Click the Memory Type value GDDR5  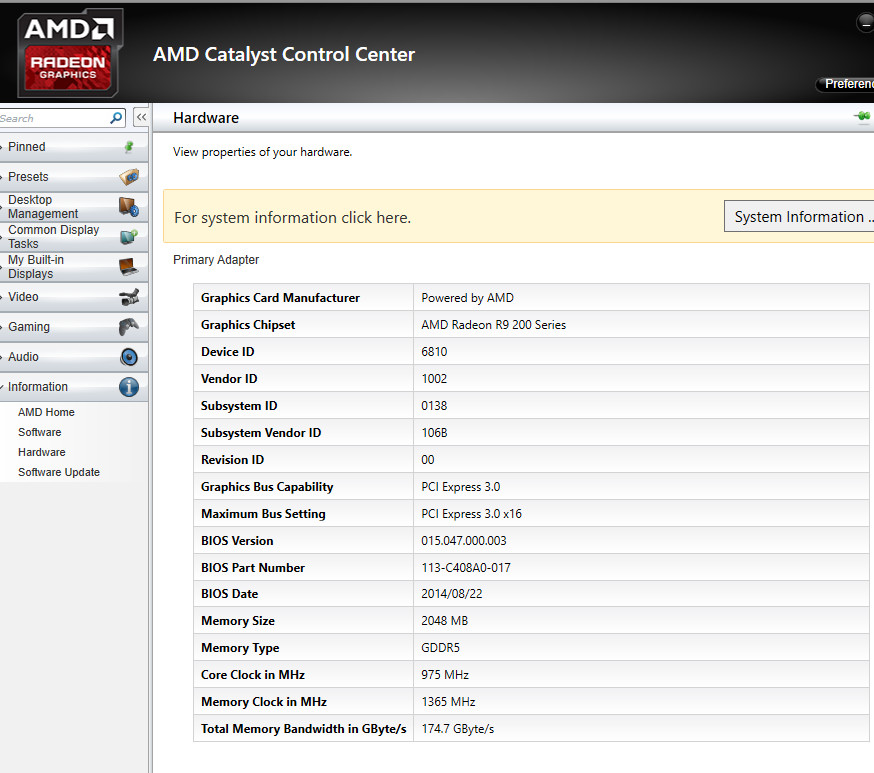click(x=440, y=648)
